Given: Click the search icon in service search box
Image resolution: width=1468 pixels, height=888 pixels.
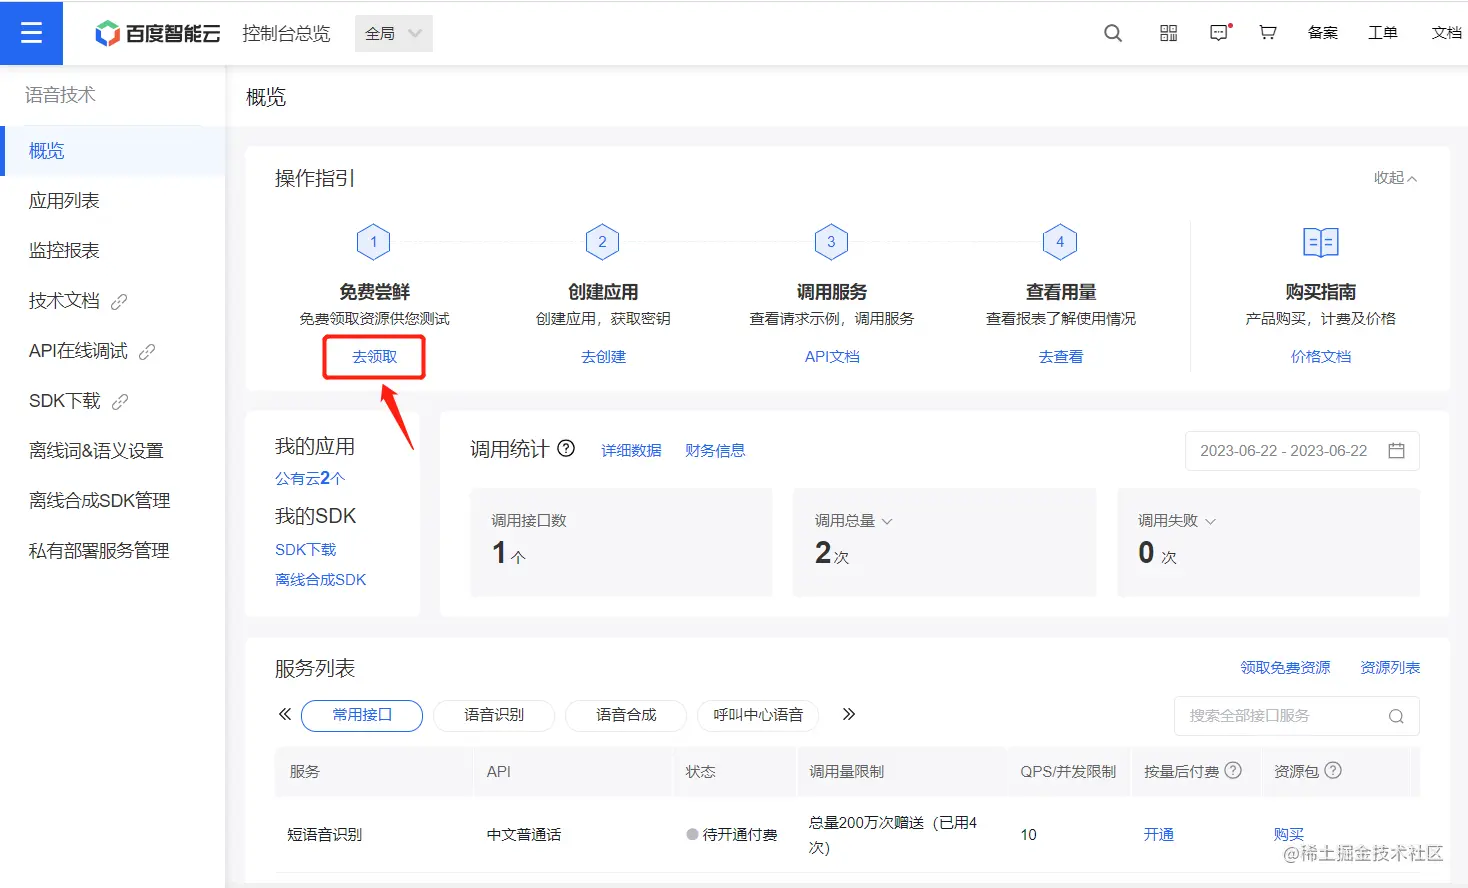Looking at the screenshot, I should tap(1396, 716).
